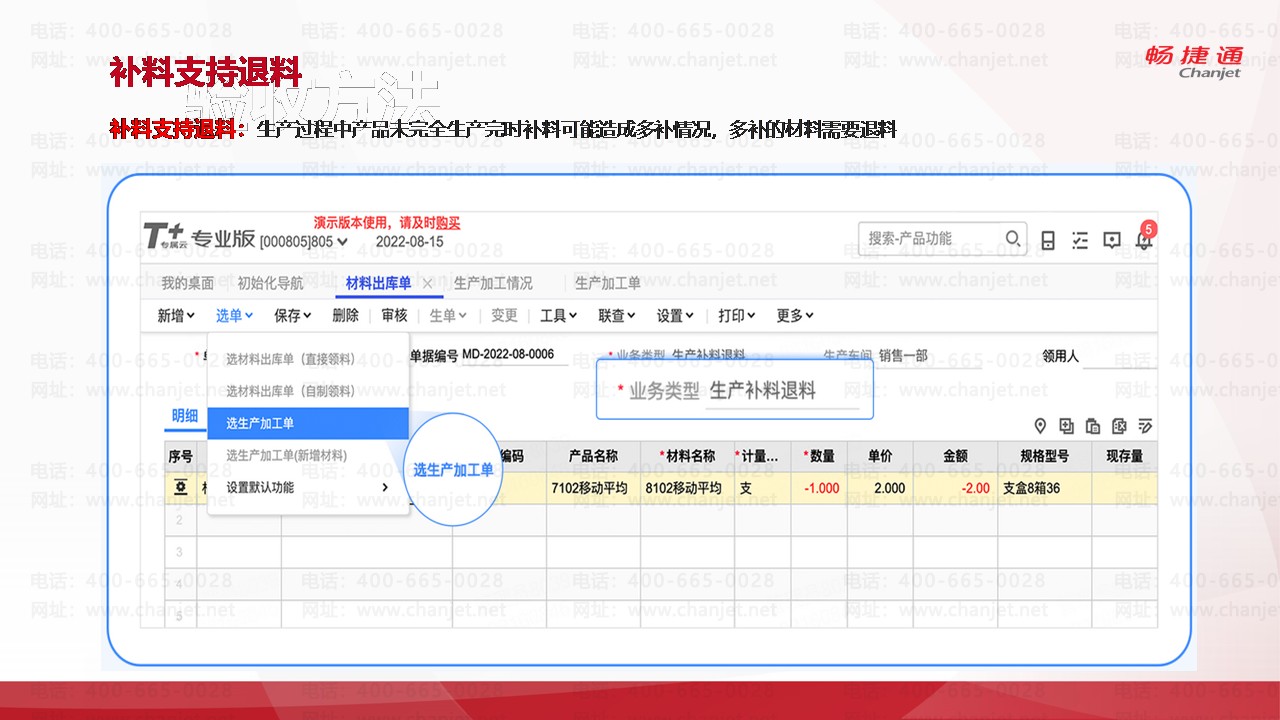Click the spec cell 支盒8箱36
The height and width of the screenshot is (720, 1280).
coord(1044,488)
